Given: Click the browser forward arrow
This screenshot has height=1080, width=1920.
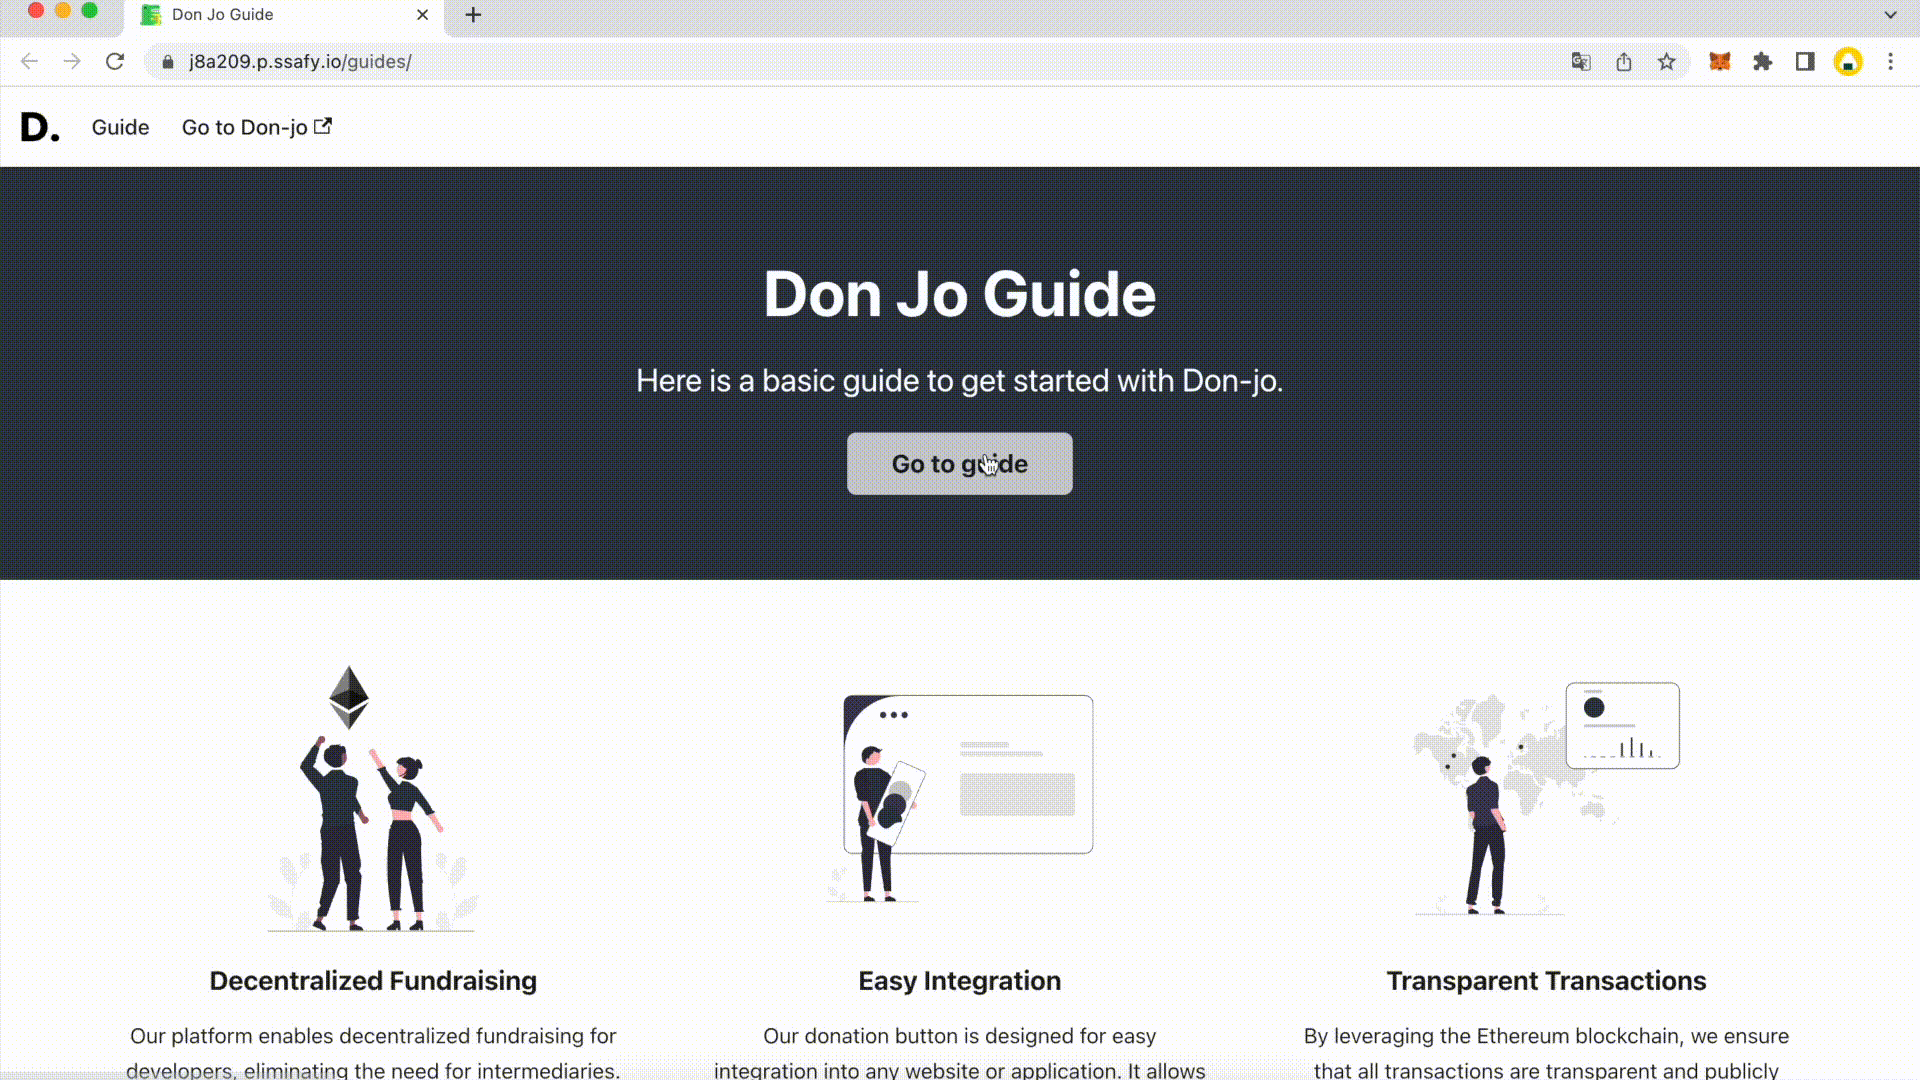Looking at the screenshot, I should click(x=72, y=61).
